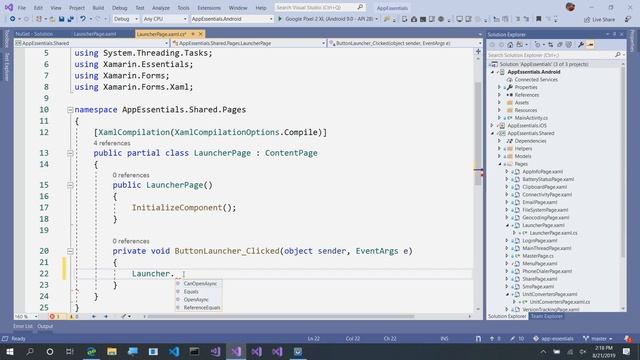Select CanOpenAsync from IntelliSense list
The image size is (640, 360).
tap(199, 283)
